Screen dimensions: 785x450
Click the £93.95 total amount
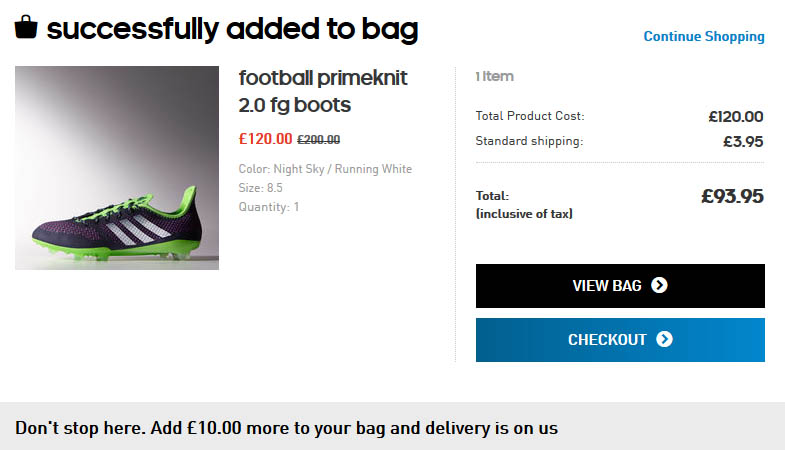pyautogui.click(x=732, y=196)
